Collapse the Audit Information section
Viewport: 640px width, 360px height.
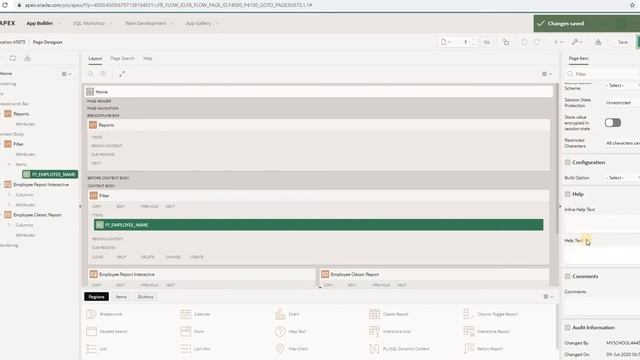(567, 328)
